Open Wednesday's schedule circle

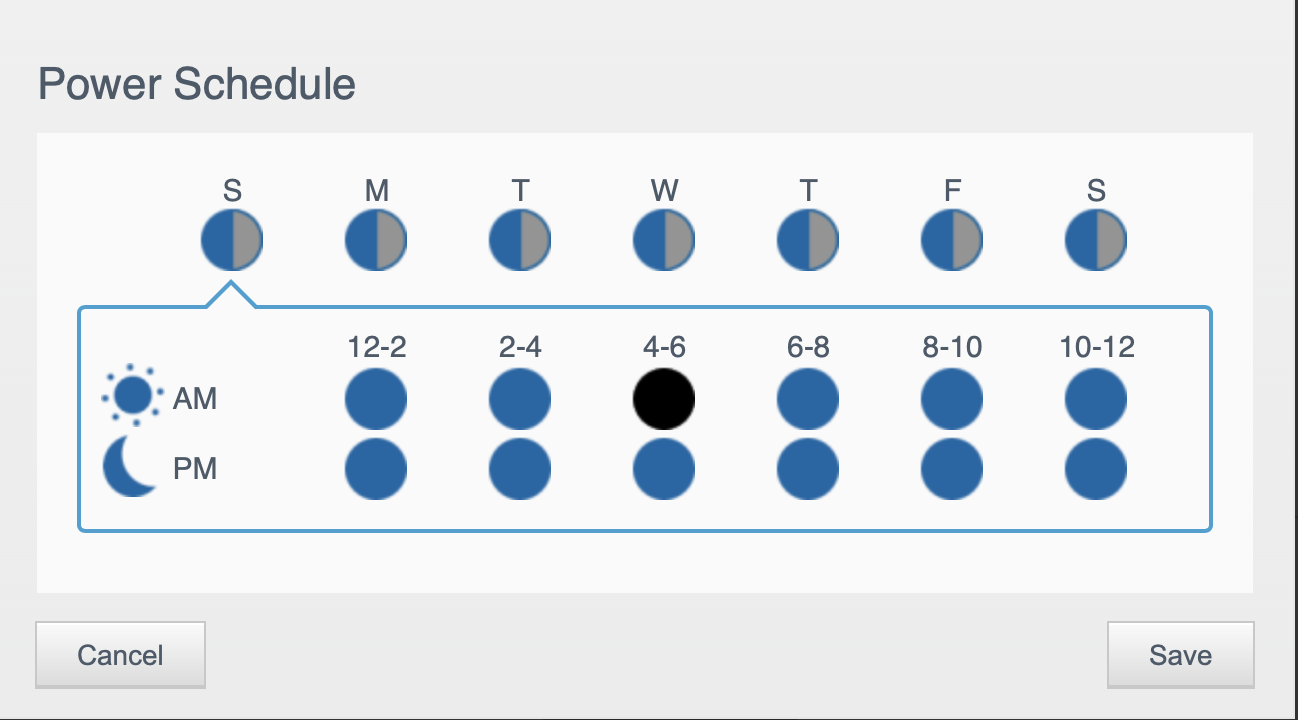click(664, 242)
